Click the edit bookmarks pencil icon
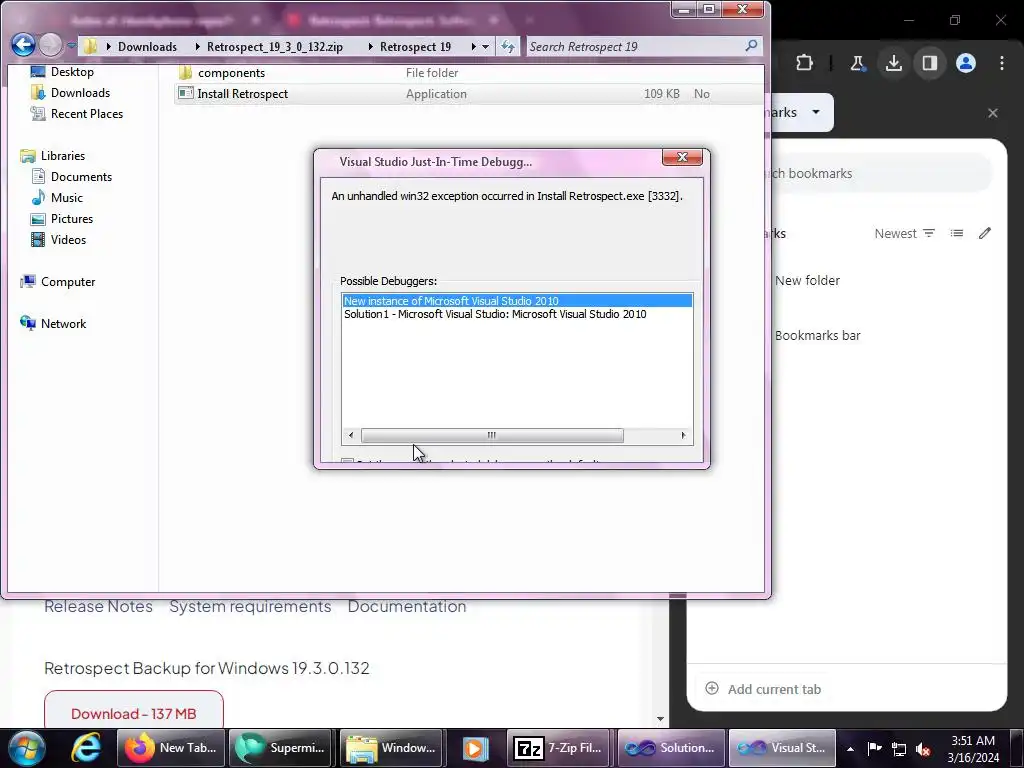Screen dimensions: 1024x768 pos(985,233)
